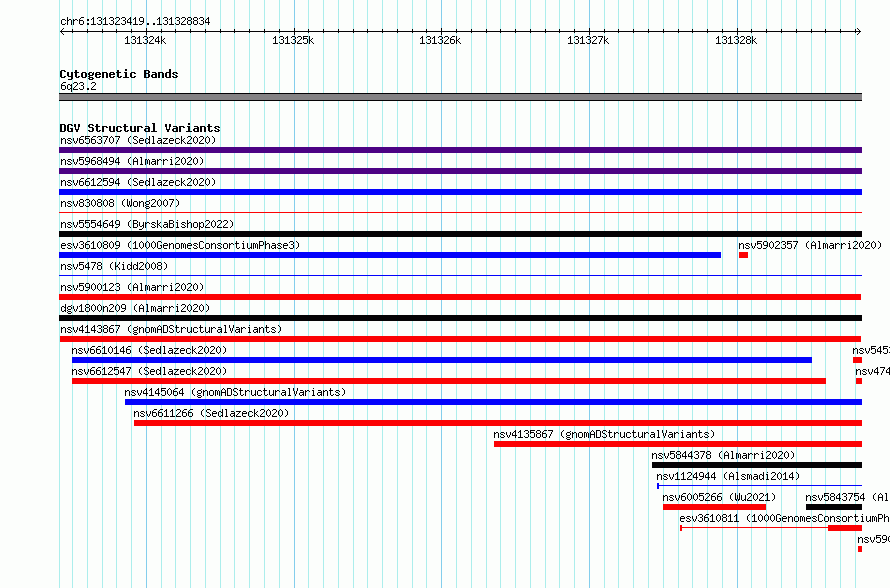Select thick red block of esv3610811

click(x=845, y=528)
